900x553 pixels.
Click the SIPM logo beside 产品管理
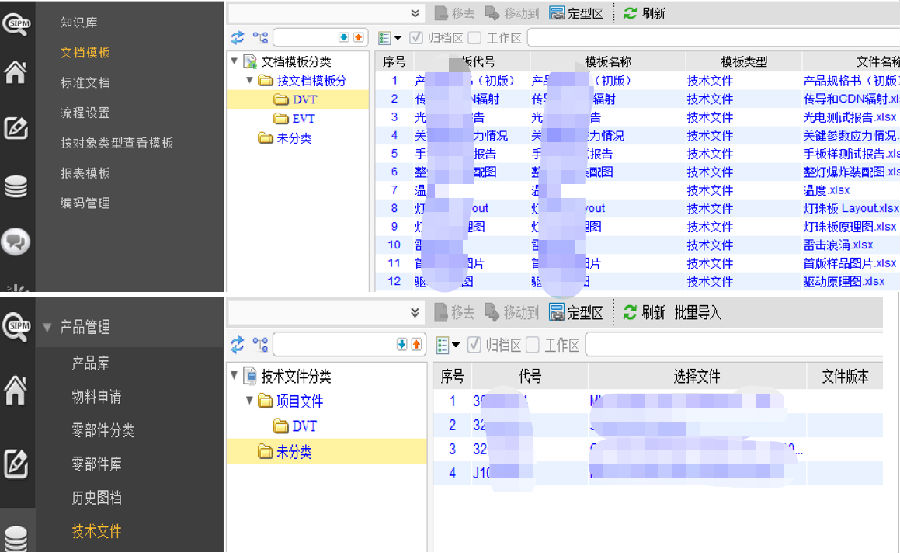16,327
